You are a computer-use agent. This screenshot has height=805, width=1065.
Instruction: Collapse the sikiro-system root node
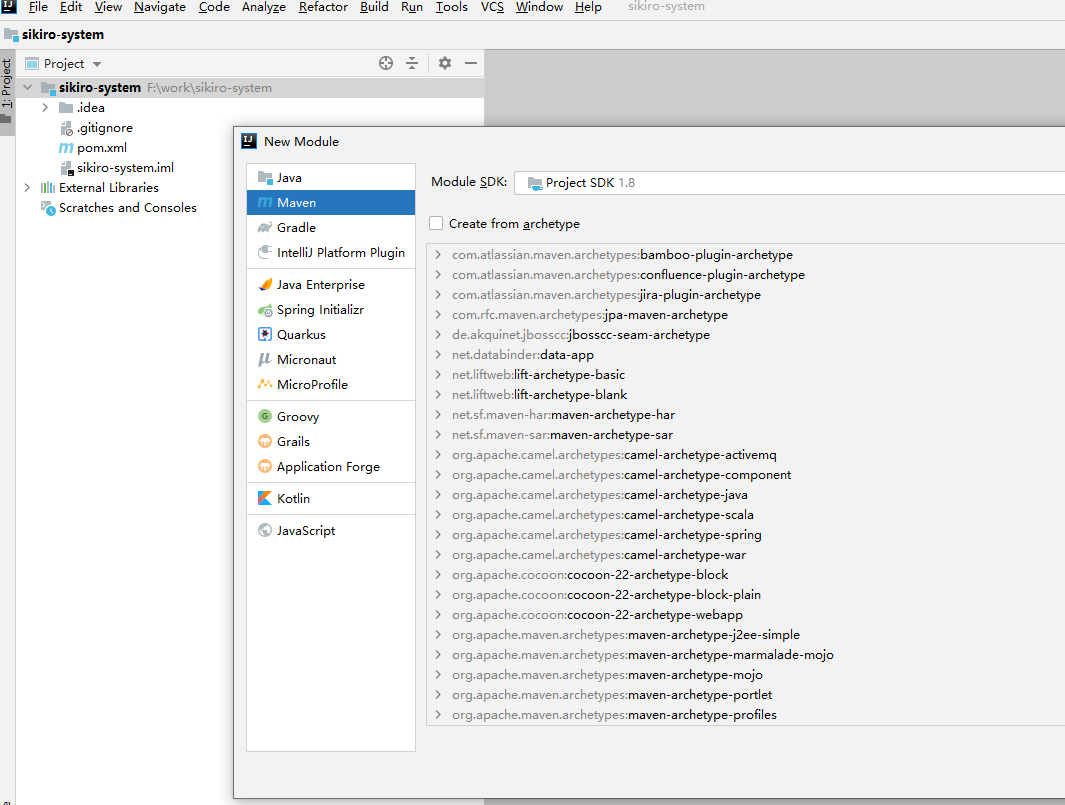coord(28,88)
